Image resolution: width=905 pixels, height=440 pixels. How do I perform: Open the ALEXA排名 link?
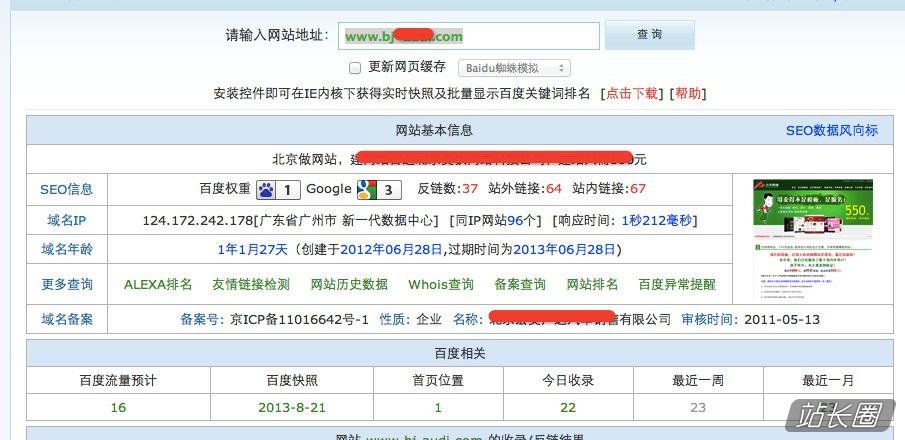[x=158, y=284]
